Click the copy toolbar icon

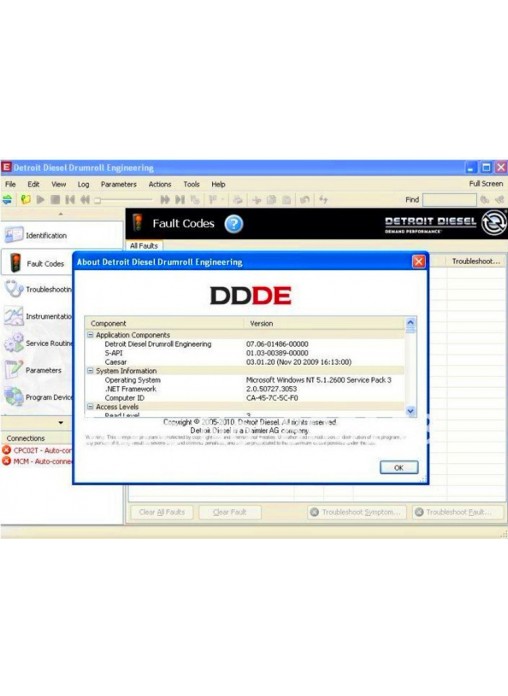271,200
